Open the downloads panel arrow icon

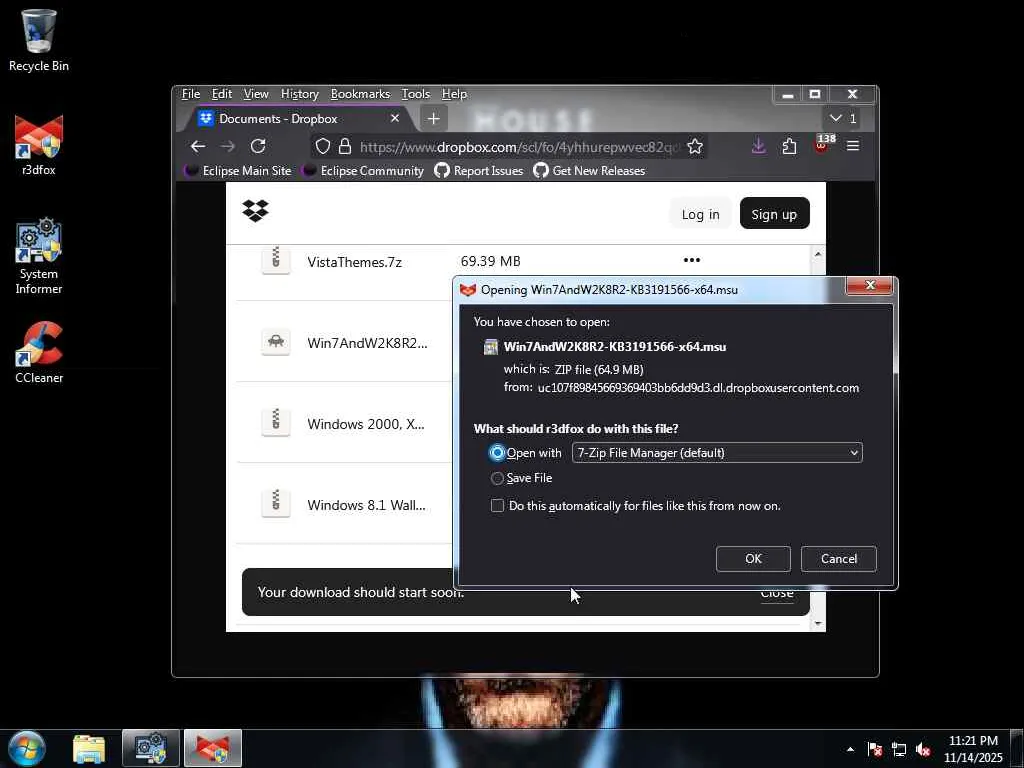(x=758, y=146)
